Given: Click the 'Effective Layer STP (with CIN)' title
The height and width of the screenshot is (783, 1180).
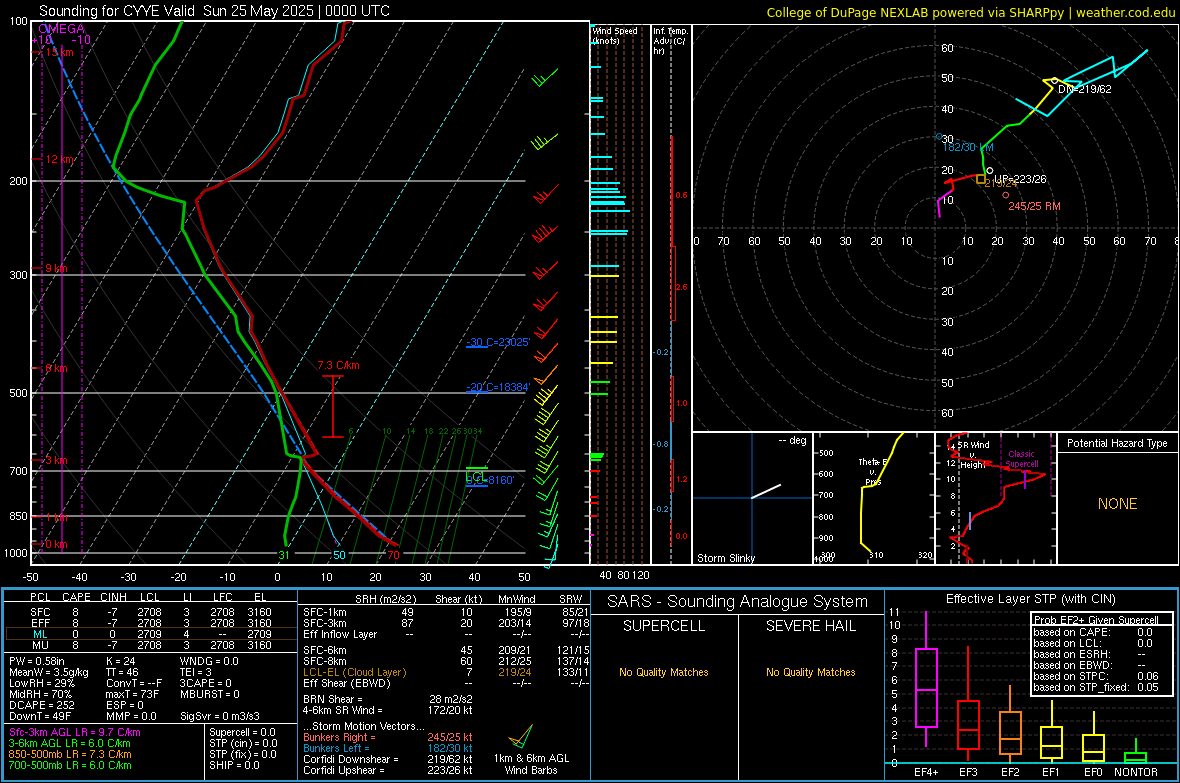Looking at the screenshot, I should click(1030, 599).
